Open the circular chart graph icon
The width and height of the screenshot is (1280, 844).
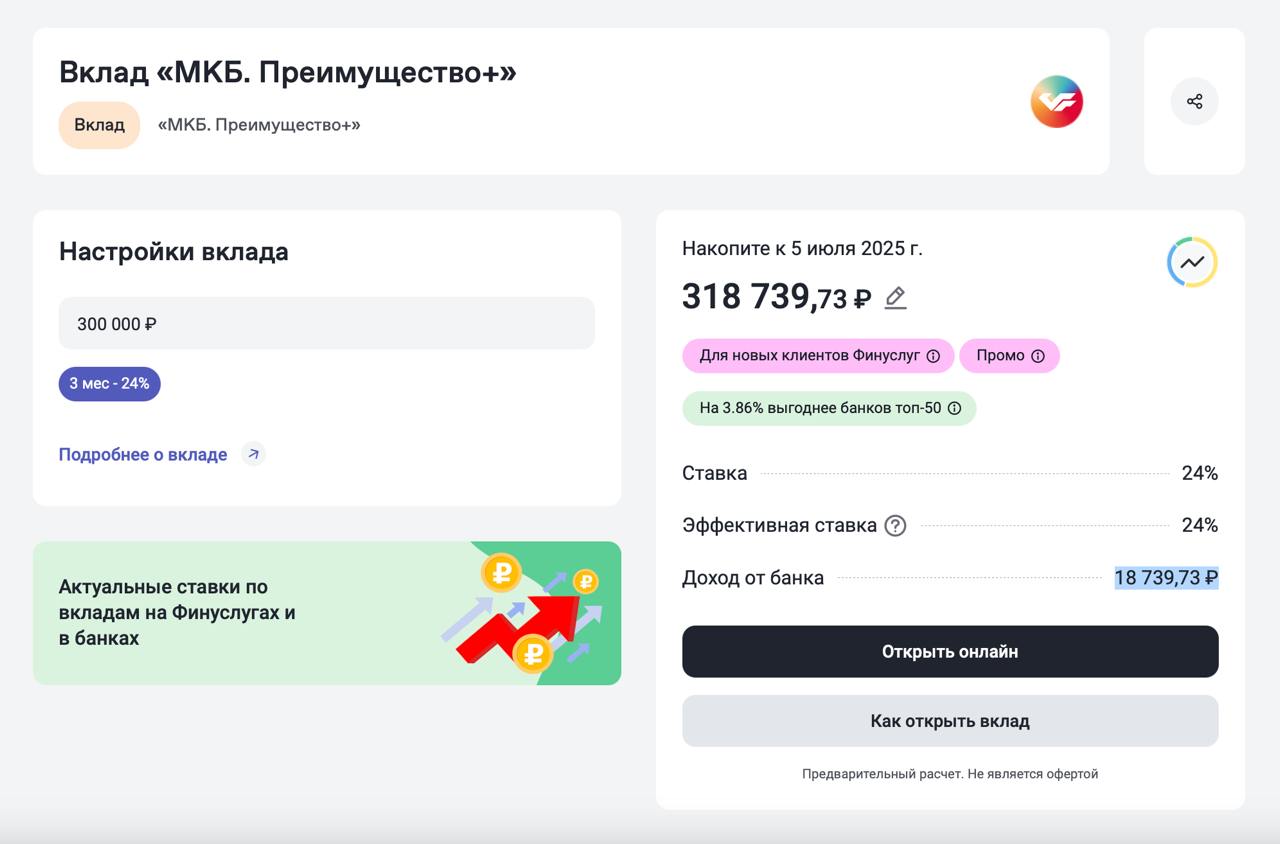coord(1192,262)
